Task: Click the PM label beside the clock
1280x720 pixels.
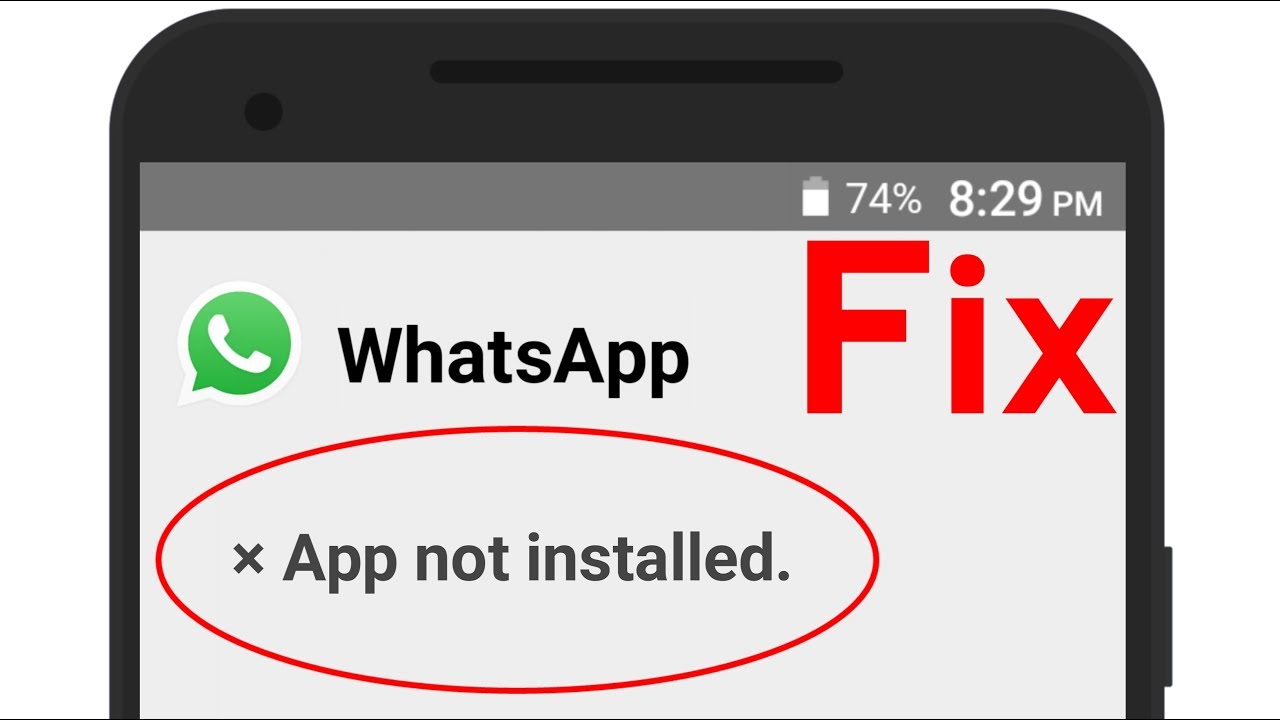Action: (1077, 204)
